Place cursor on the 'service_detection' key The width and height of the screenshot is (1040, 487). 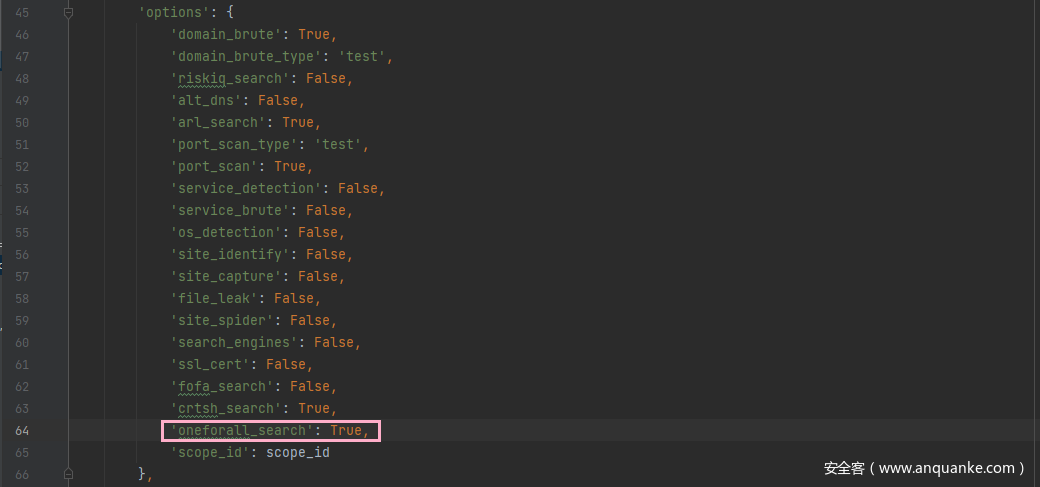tap(246, 188)
